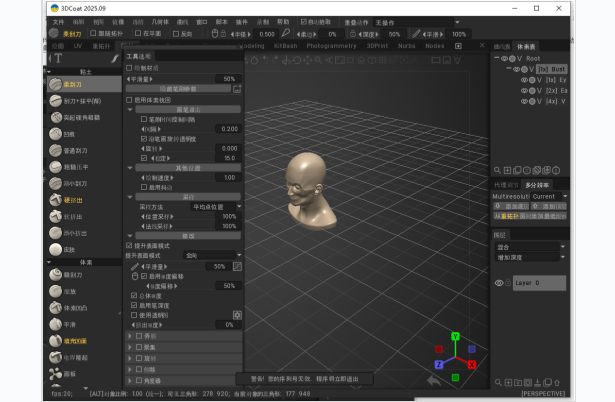Toggle the 启用抖动 checkbox

(x=138, y=187)
